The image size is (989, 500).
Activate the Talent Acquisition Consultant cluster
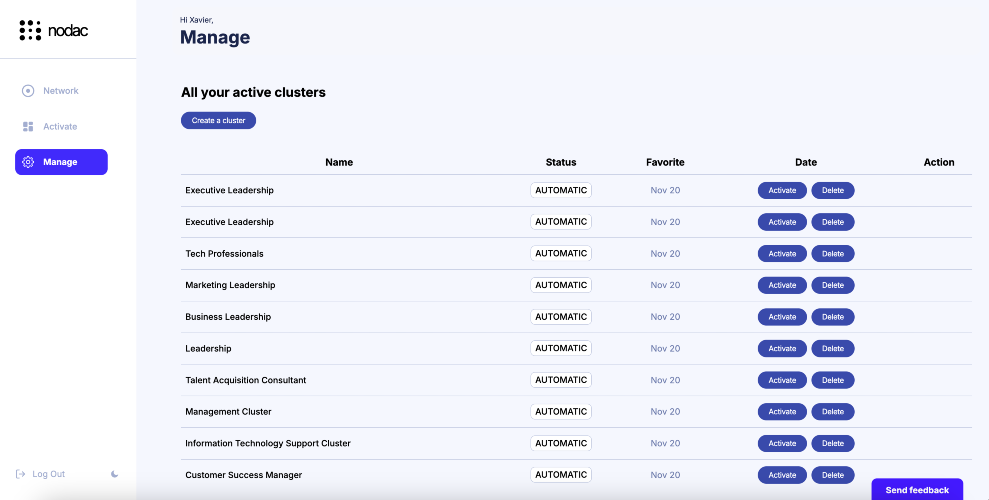[782, 380]
